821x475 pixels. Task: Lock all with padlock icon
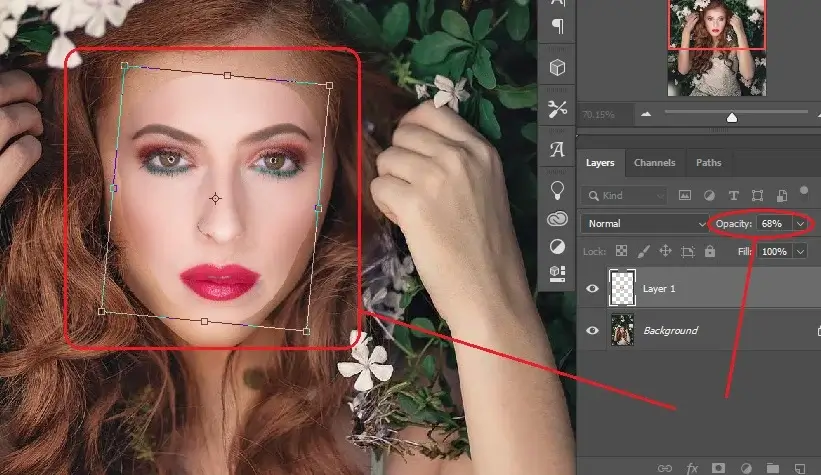click(709, 251)
